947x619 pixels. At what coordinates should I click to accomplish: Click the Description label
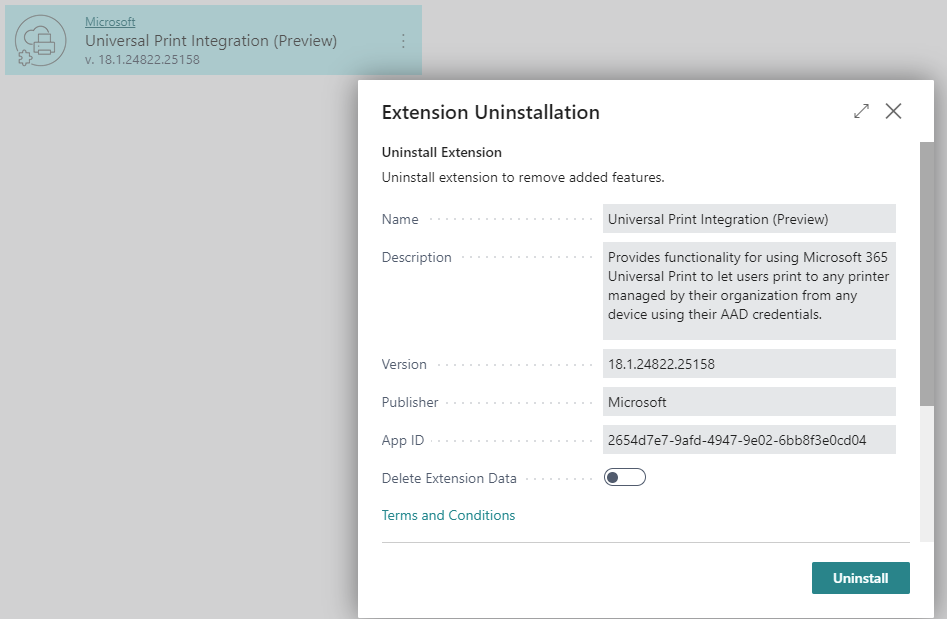(x=416, y=257)
